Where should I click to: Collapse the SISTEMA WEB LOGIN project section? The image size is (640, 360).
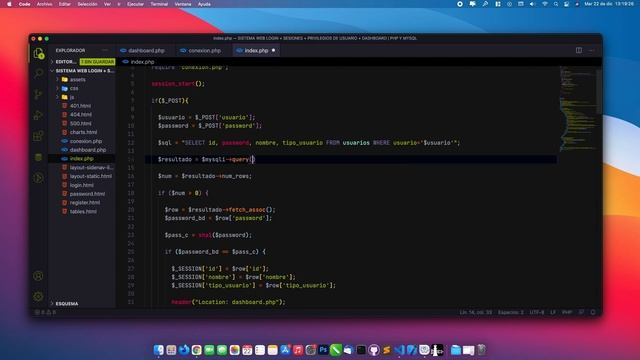point(82,71)
